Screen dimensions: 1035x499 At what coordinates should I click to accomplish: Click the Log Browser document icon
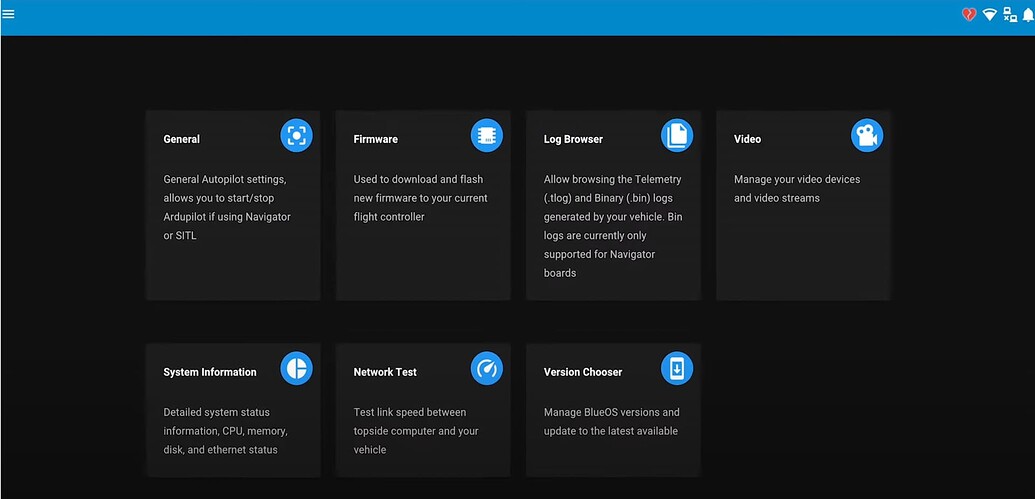coord(676,136)
